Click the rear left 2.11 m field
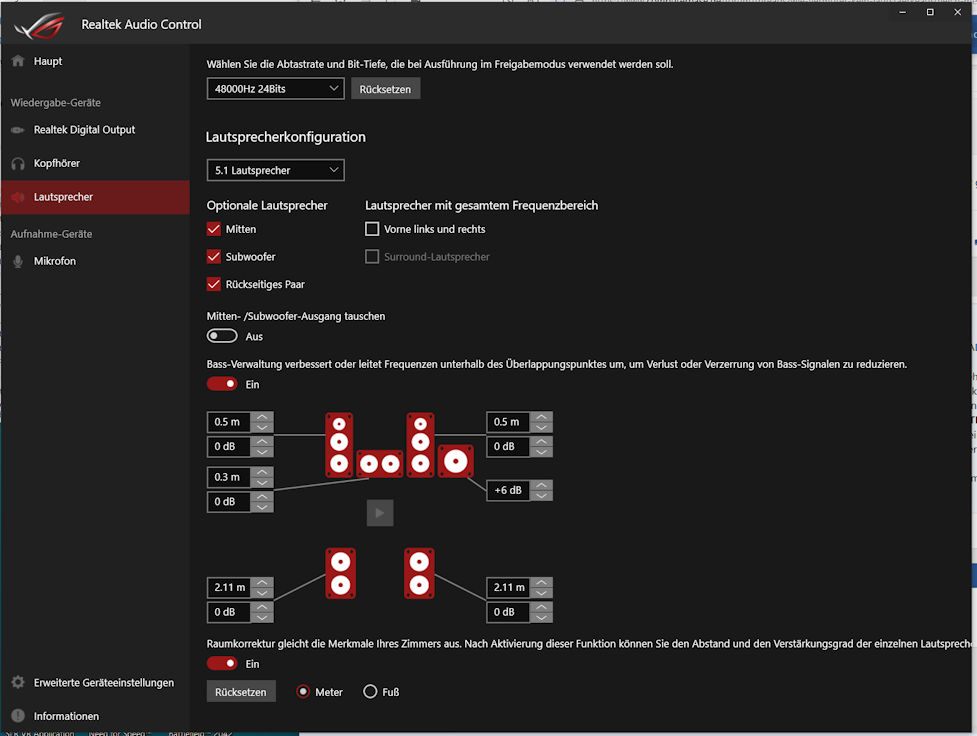This screenshot has height=736, width=977. tap(229, 587)
